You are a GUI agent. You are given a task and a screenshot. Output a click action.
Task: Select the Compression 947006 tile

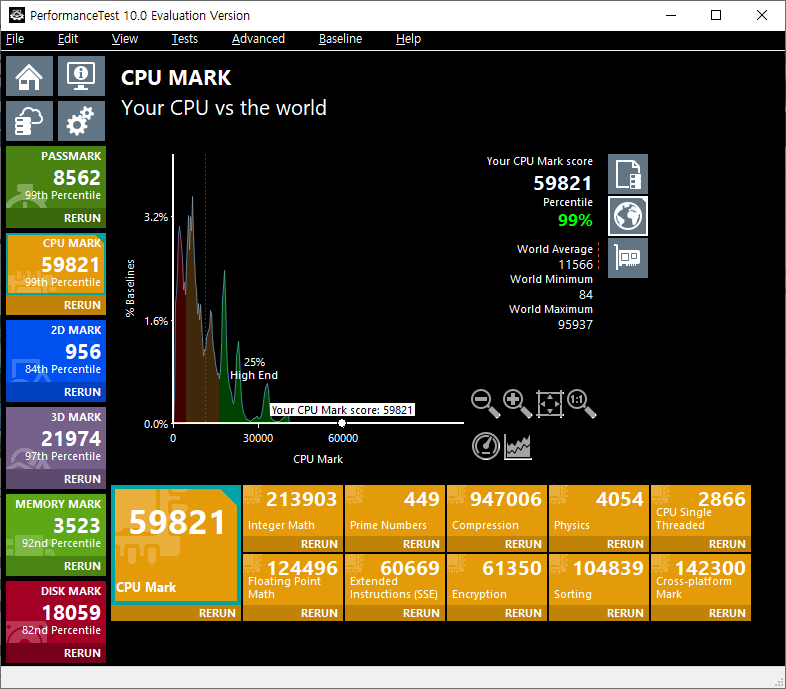click(x=497, y=510)
